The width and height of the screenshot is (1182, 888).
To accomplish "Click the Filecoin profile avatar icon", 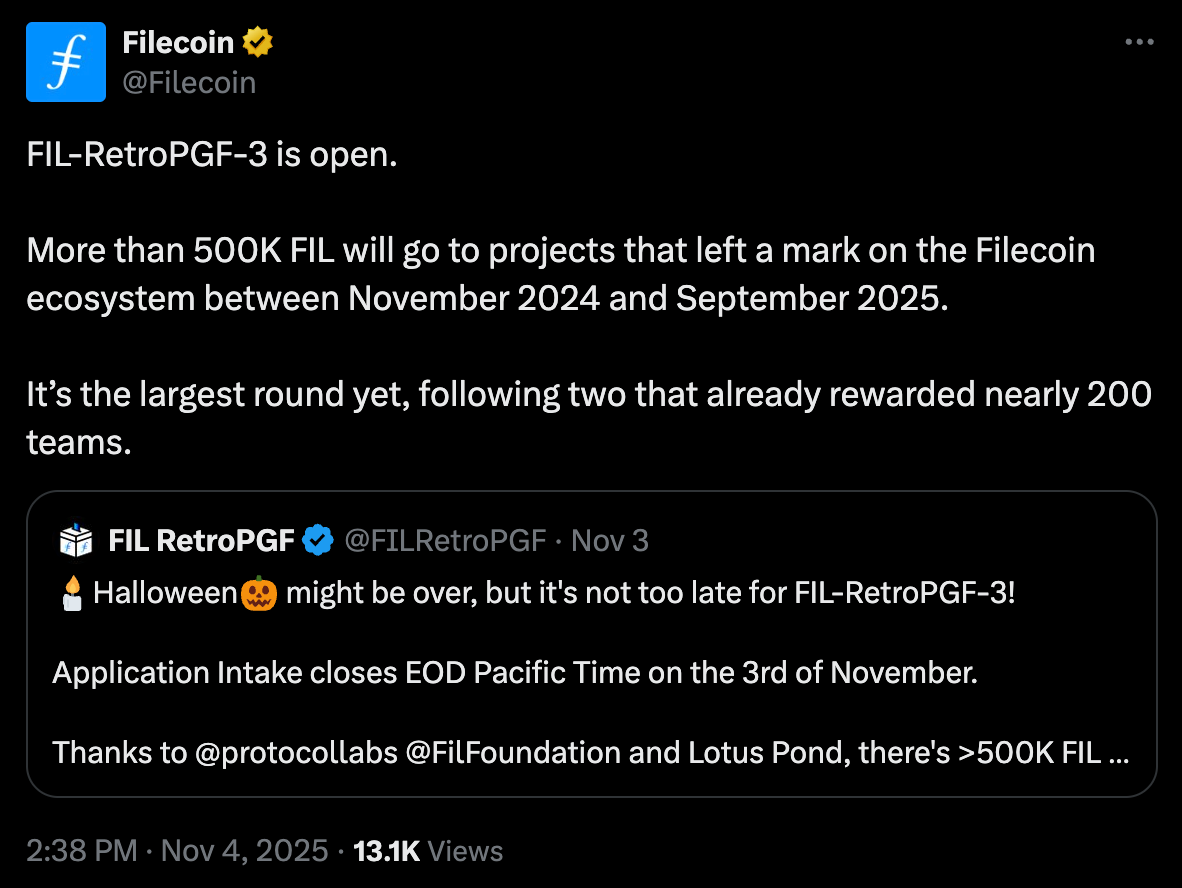I will point(64,61).
